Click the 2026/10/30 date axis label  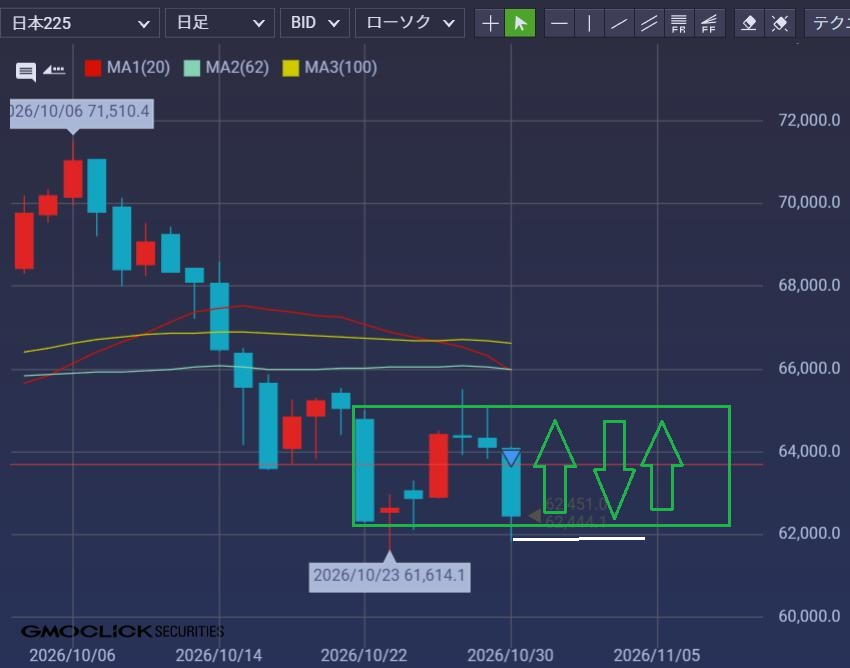[511, 656]
